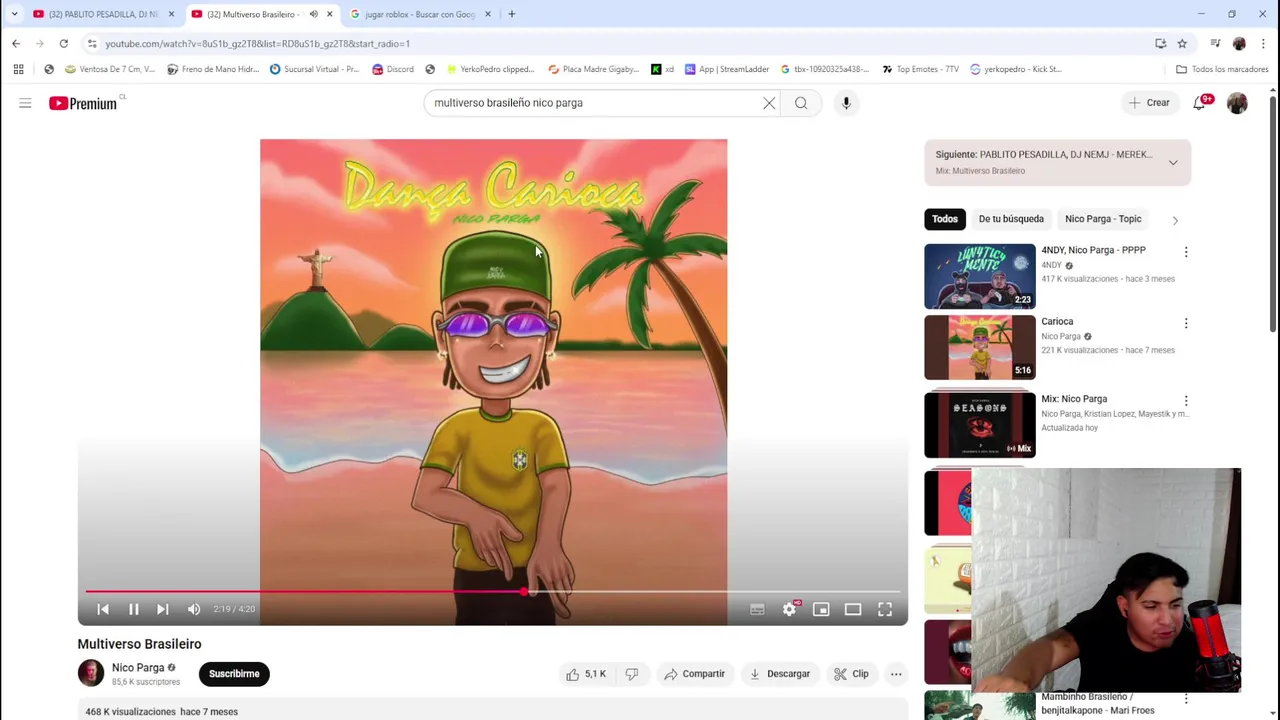Open Todos los marcadores folder

pos(1222,69)
